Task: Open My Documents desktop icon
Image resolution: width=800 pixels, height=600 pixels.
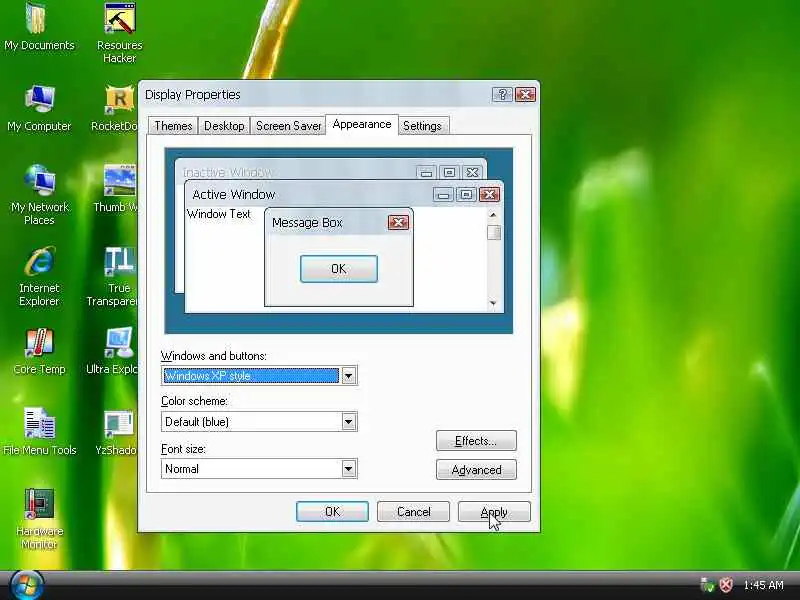Action: 39,27
